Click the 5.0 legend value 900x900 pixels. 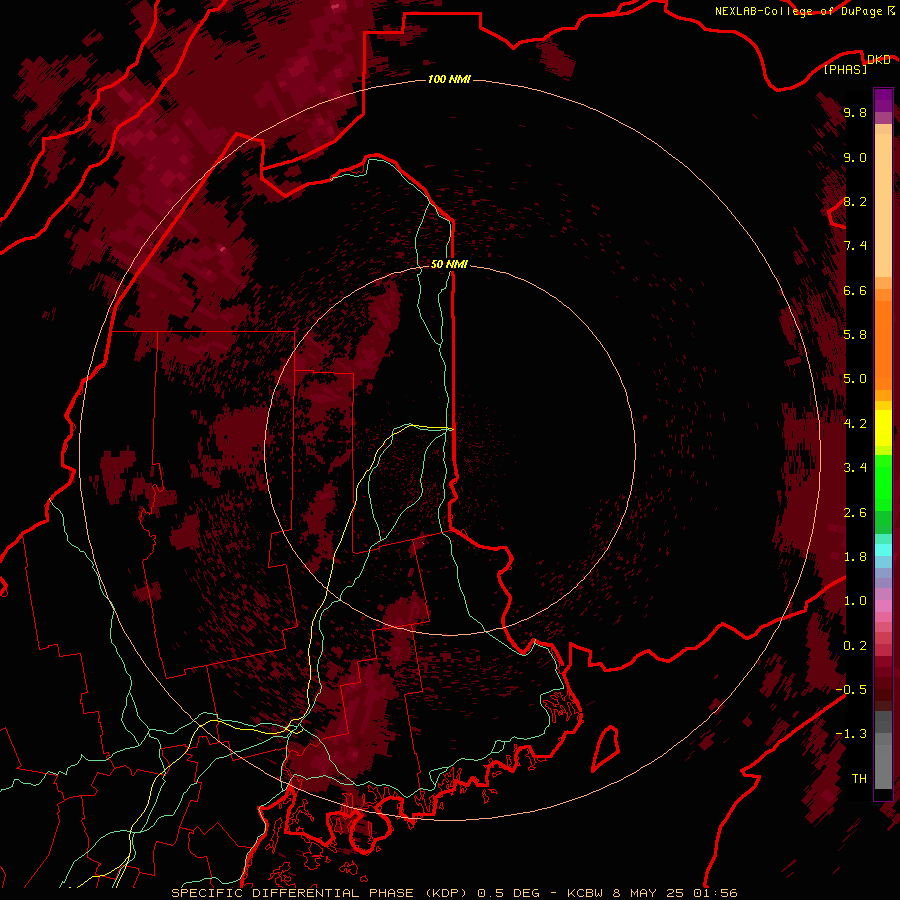point(855,379)
